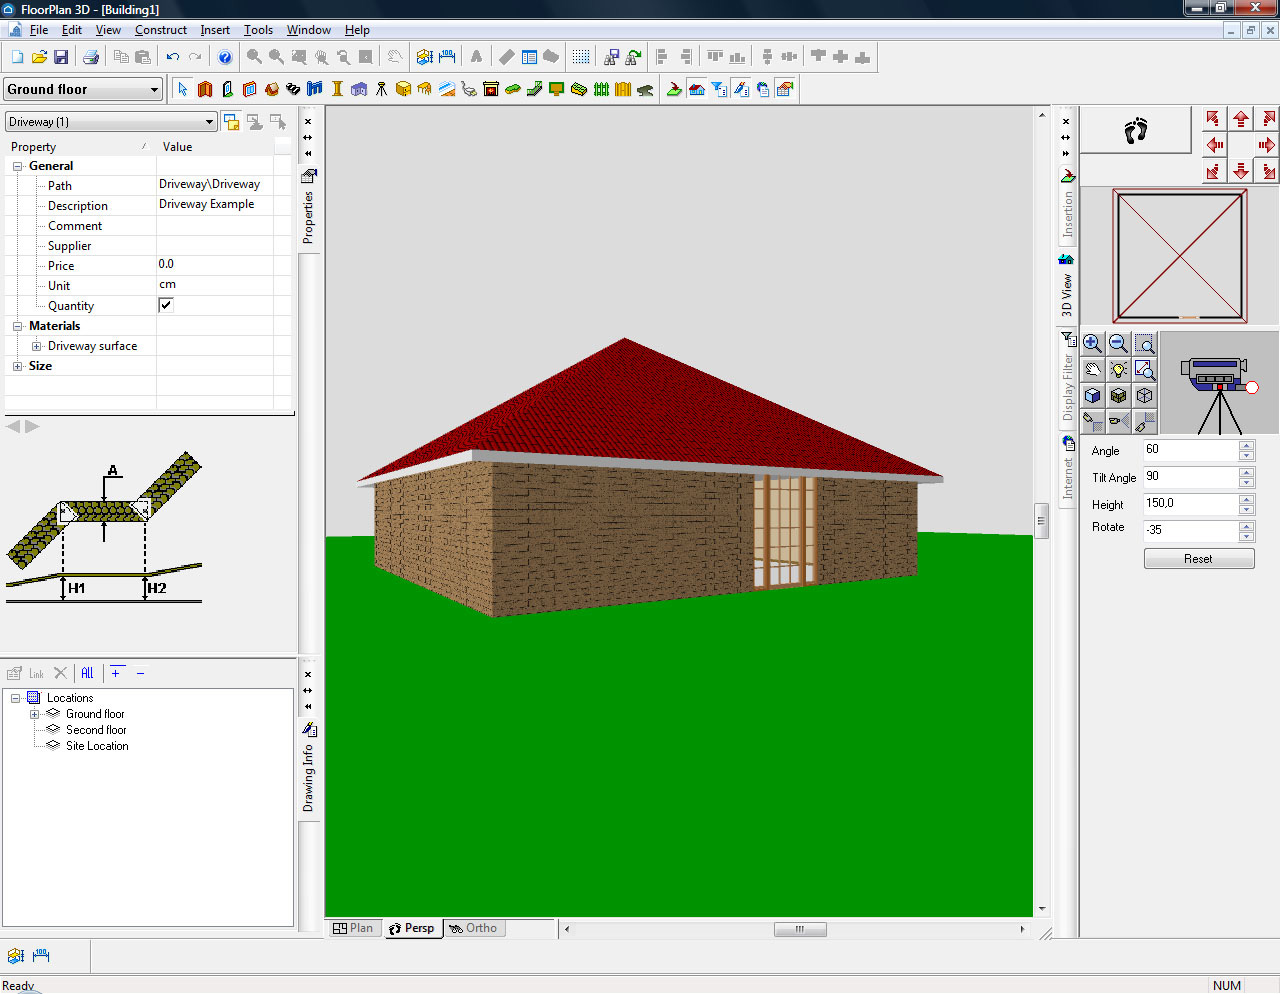Select the arrow pointer selection tool
1280x994 pixels.
click(x=182, y=89)
